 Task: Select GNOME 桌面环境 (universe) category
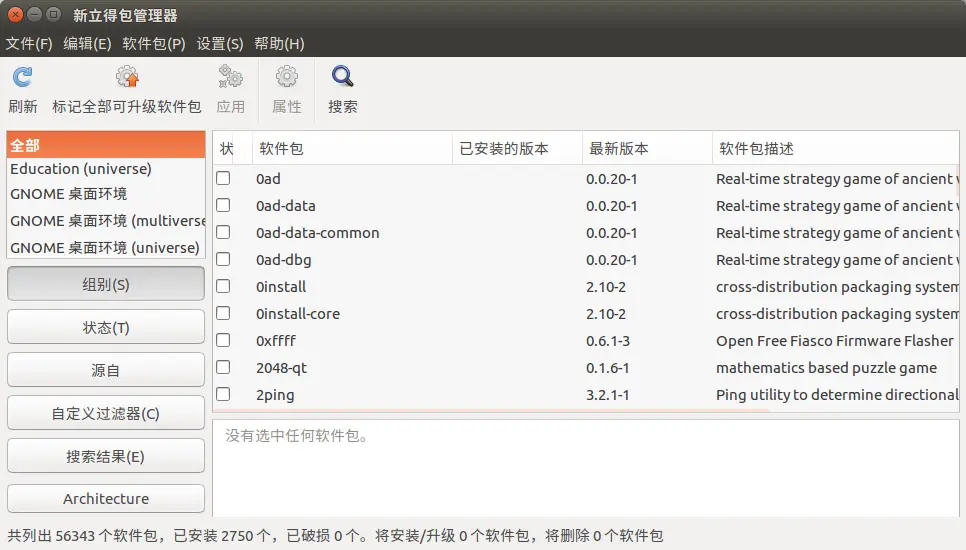[x=106, y=248]
